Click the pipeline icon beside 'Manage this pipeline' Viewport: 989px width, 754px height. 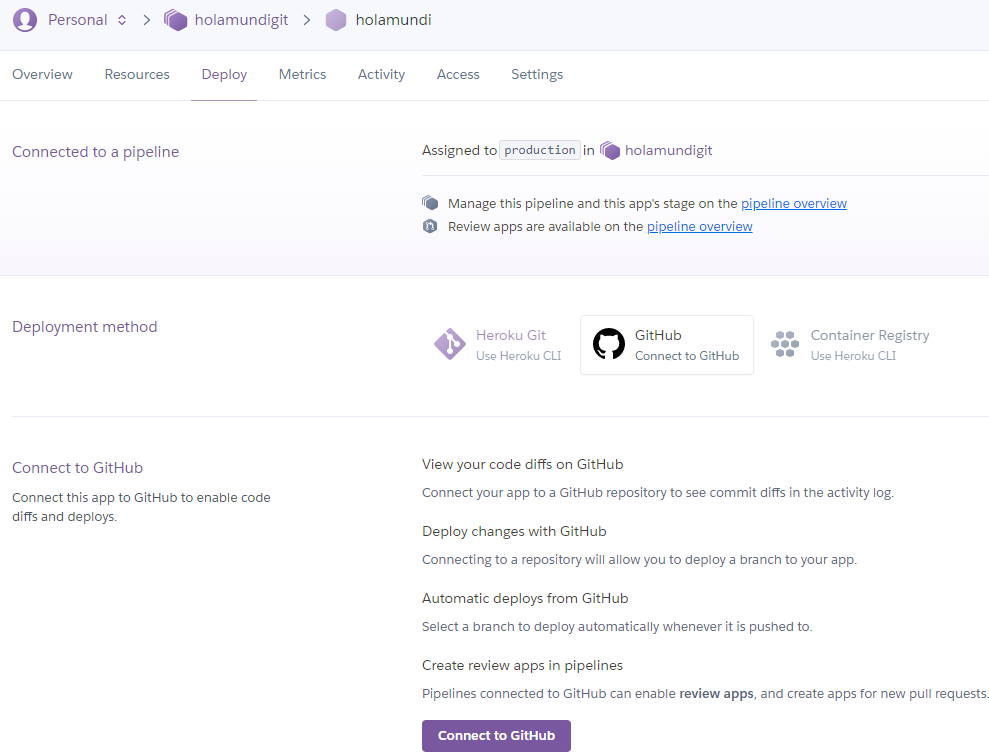point(430,202)
